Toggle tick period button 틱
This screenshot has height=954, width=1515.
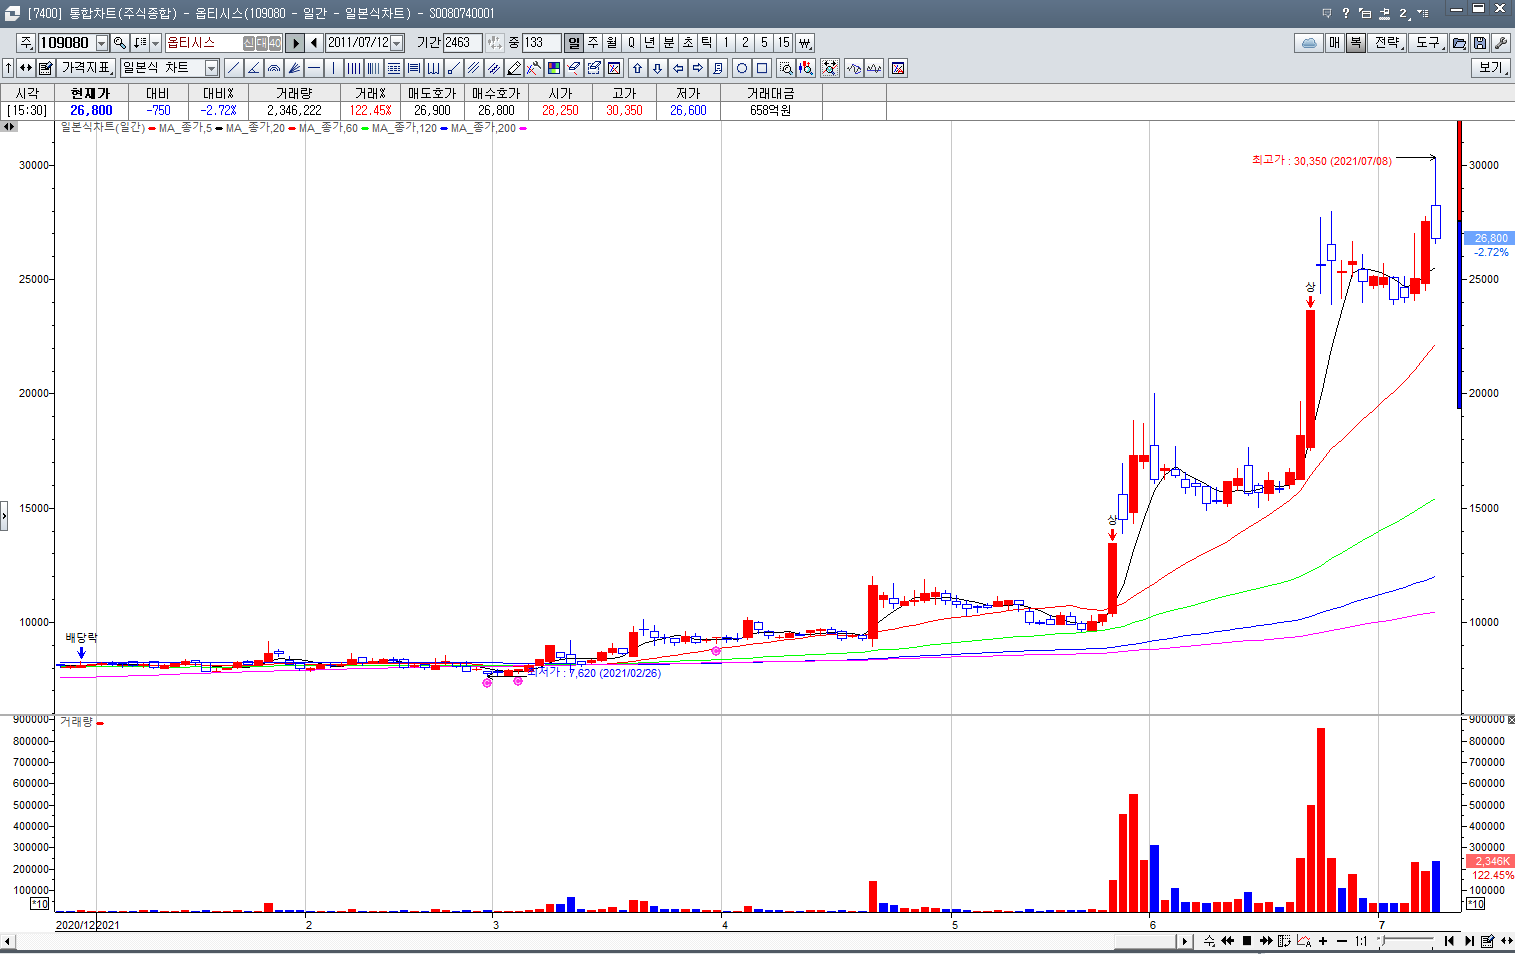[706, 43]
